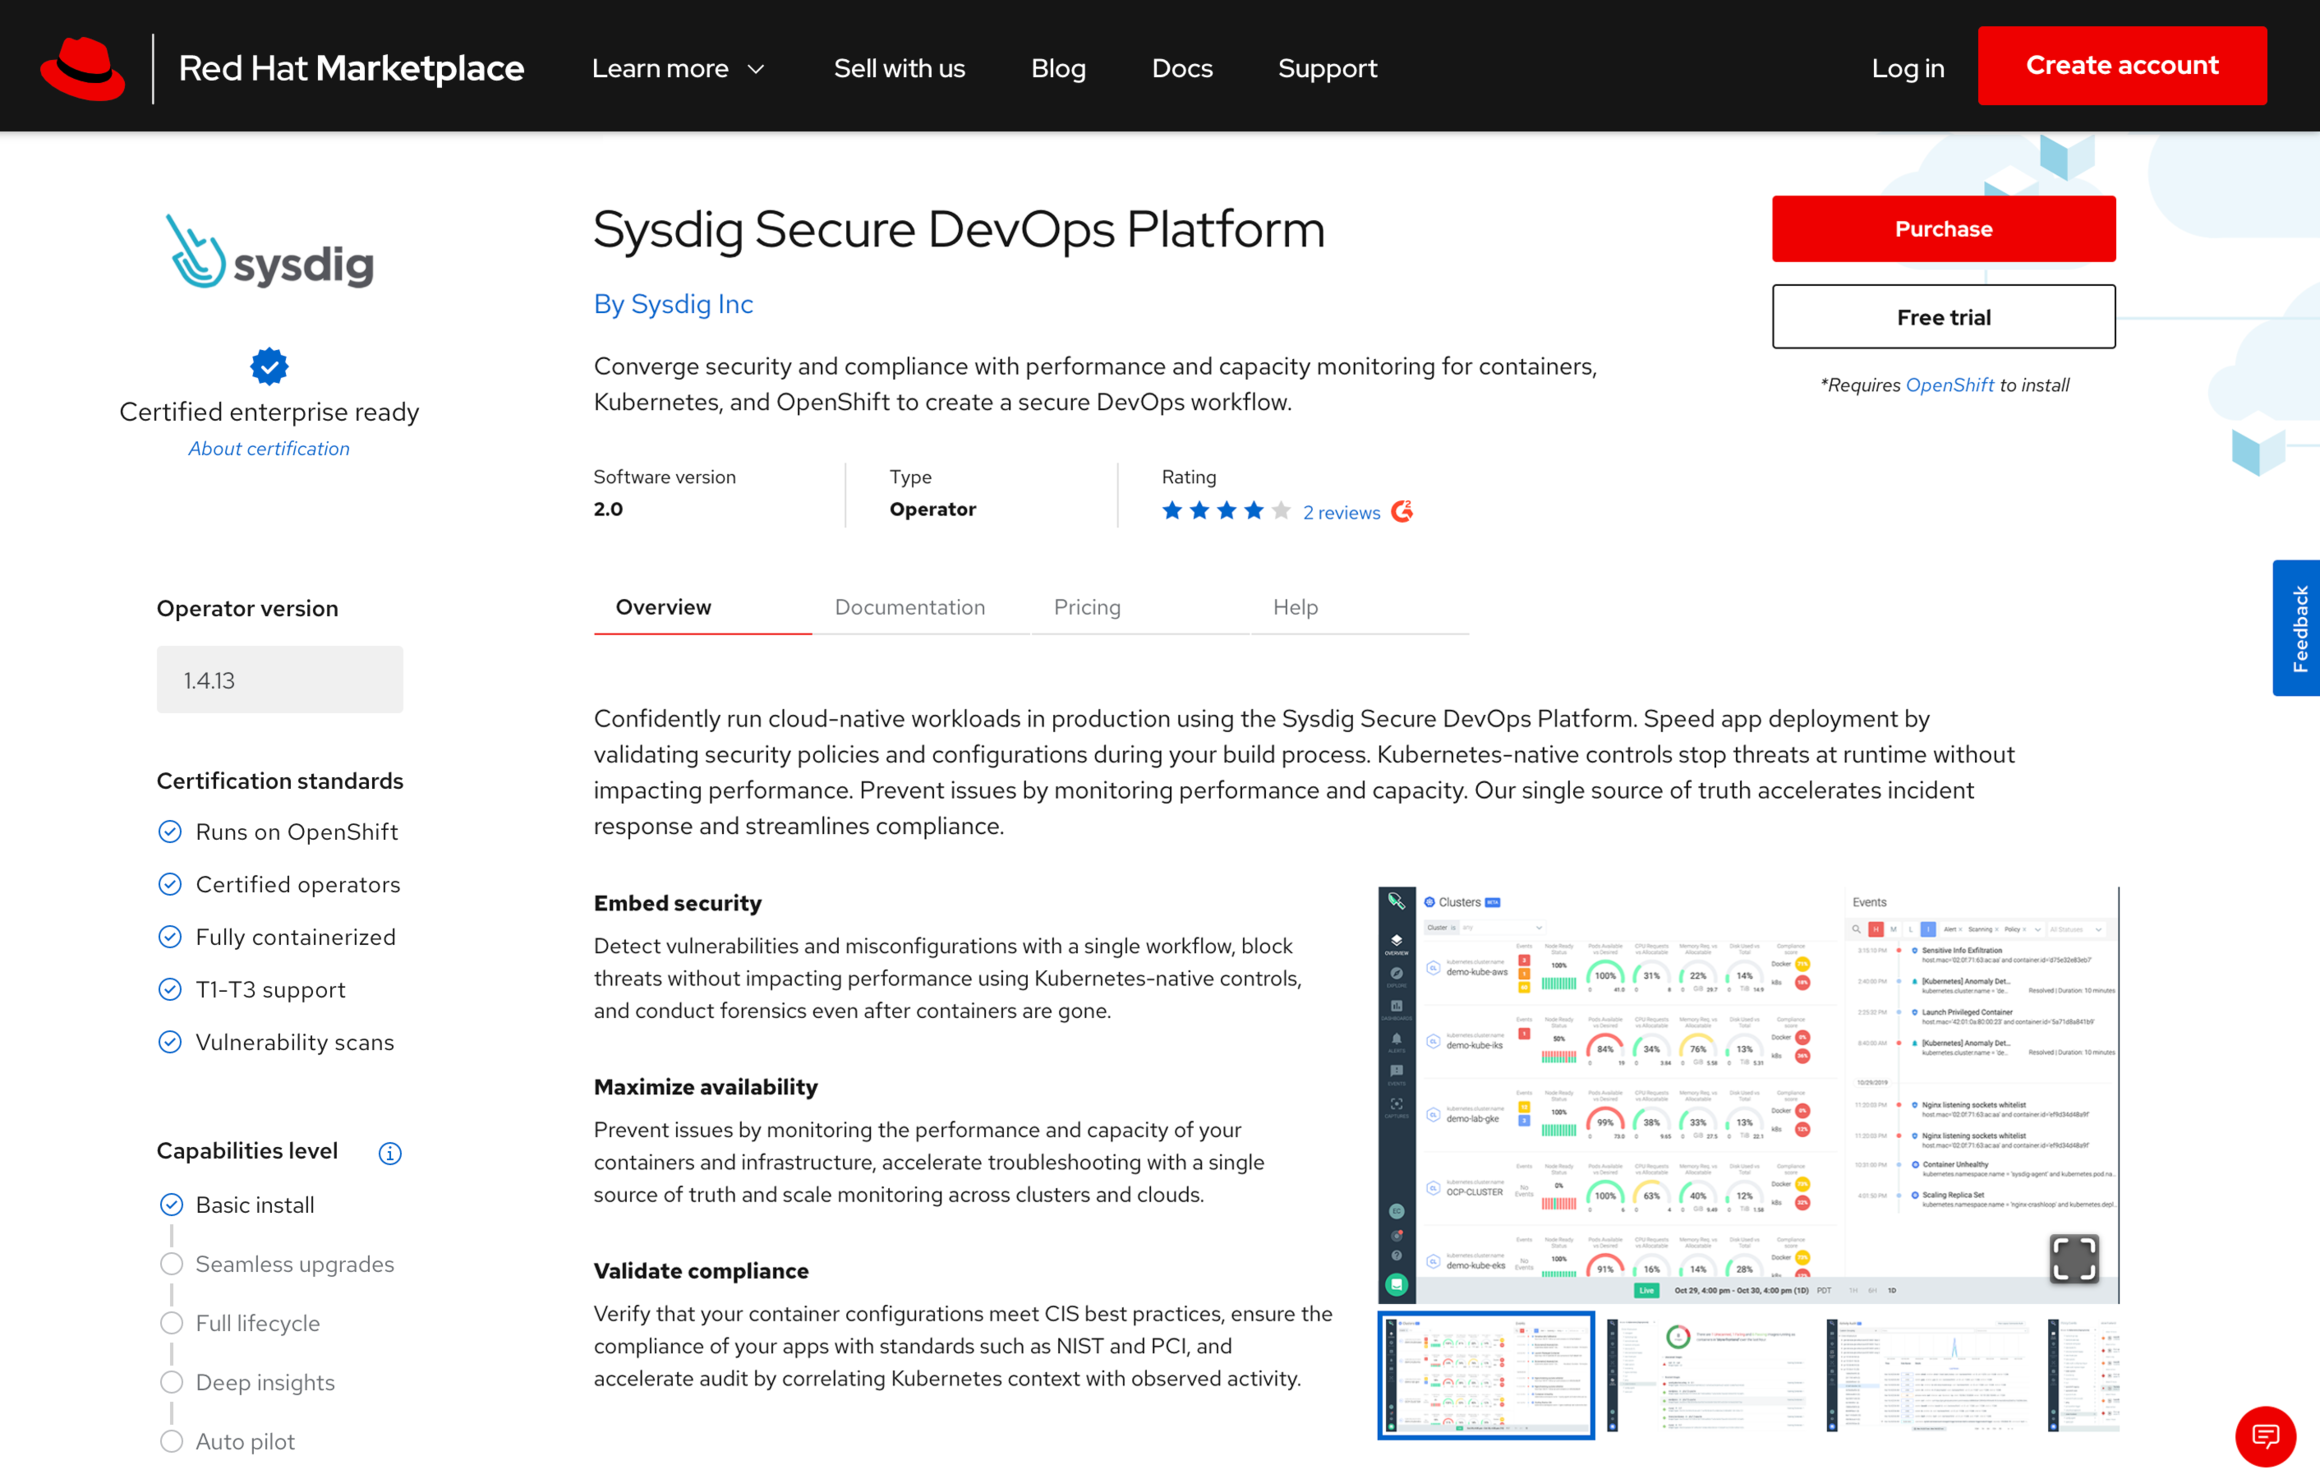Open the 2 reviews link
This screenshot has height=1479, width=2320.
point(1341,512)
